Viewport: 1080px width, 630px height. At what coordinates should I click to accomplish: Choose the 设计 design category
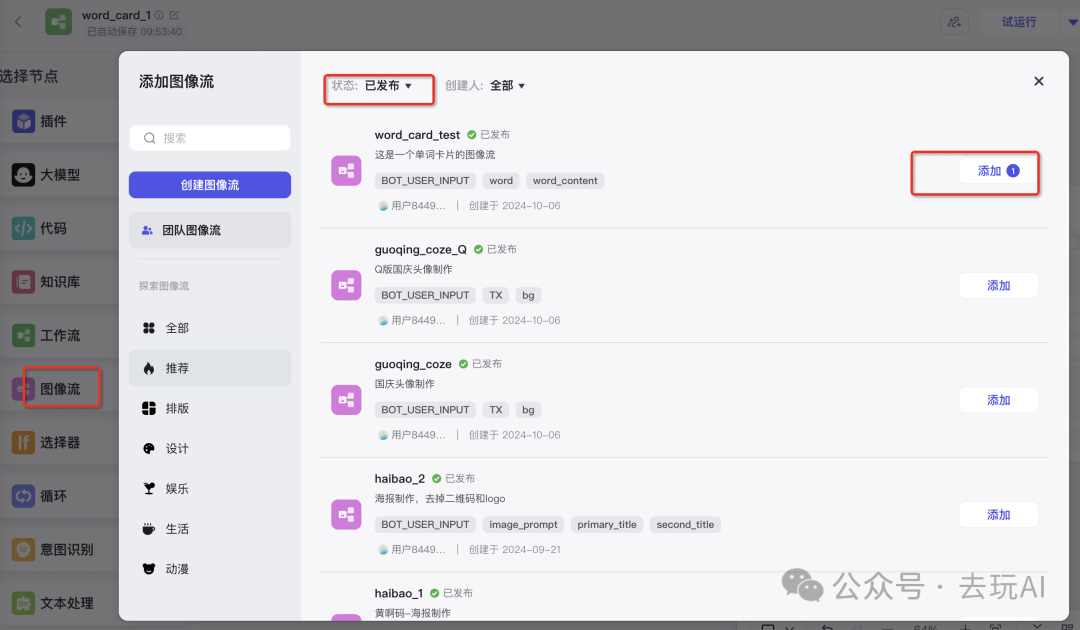point(209,449)
